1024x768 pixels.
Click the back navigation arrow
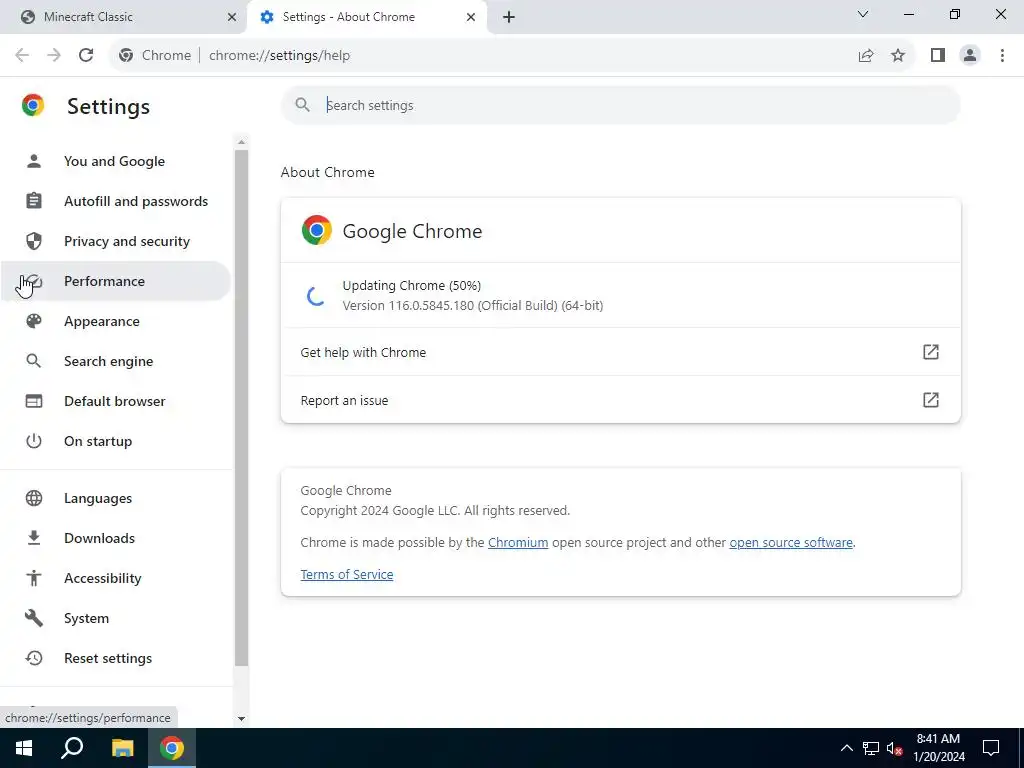(x=22, y=55)
